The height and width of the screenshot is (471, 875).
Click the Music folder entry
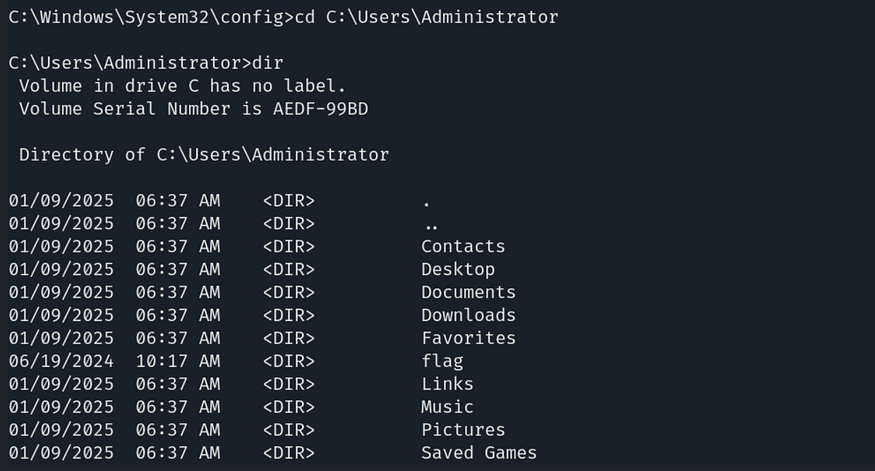pyautogui.click(x=447, y=407)
